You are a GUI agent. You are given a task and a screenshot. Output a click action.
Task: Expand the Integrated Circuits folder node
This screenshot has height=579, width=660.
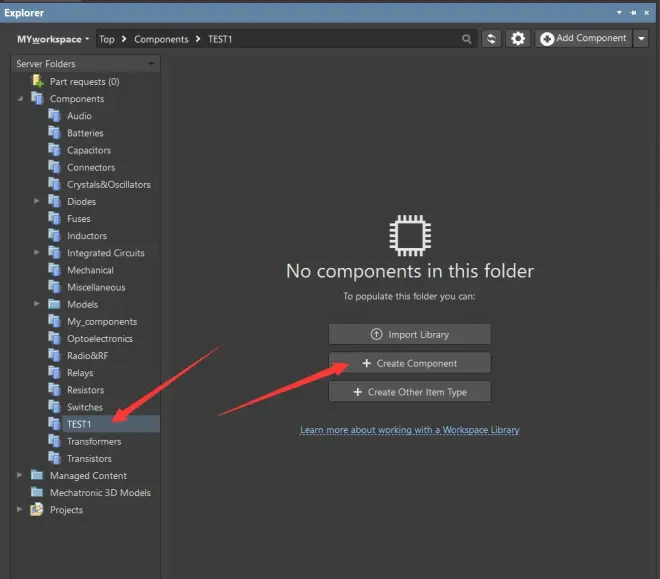[37, 252]
